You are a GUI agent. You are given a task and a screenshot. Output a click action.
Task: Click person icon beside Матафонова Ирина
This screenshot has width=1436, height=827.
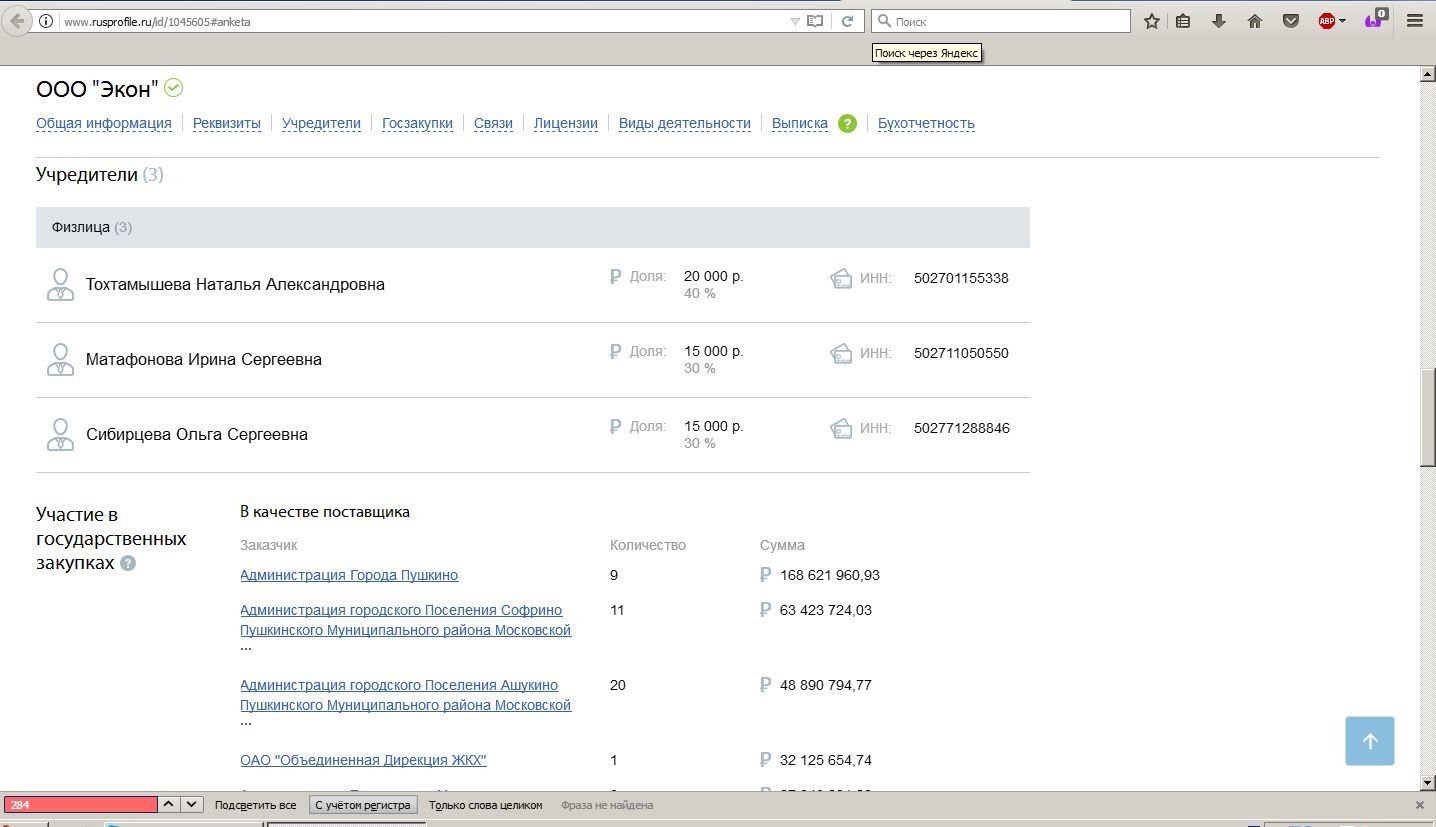(x=60, y=359)
